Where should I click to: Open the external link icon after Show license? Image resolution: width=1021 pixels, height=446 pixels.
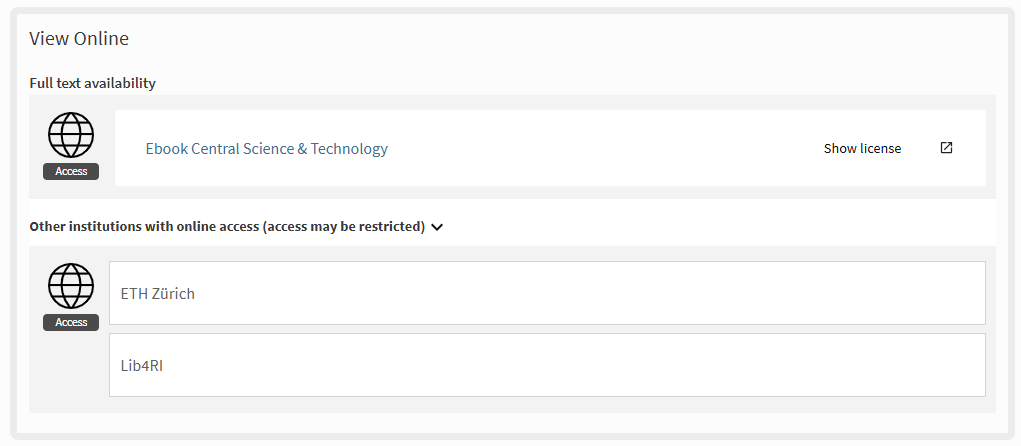(946, 148)
